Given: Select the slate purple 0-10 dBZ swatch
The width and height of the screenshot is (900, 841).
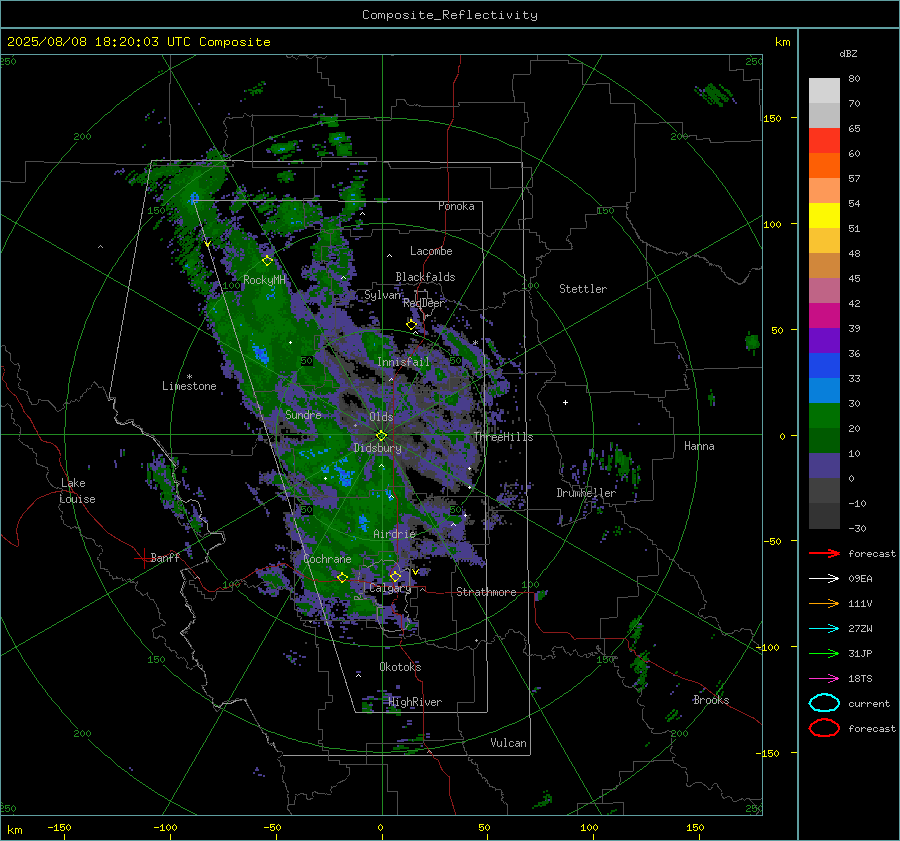Looking at the screenshot, I should [x=824, y=466].
